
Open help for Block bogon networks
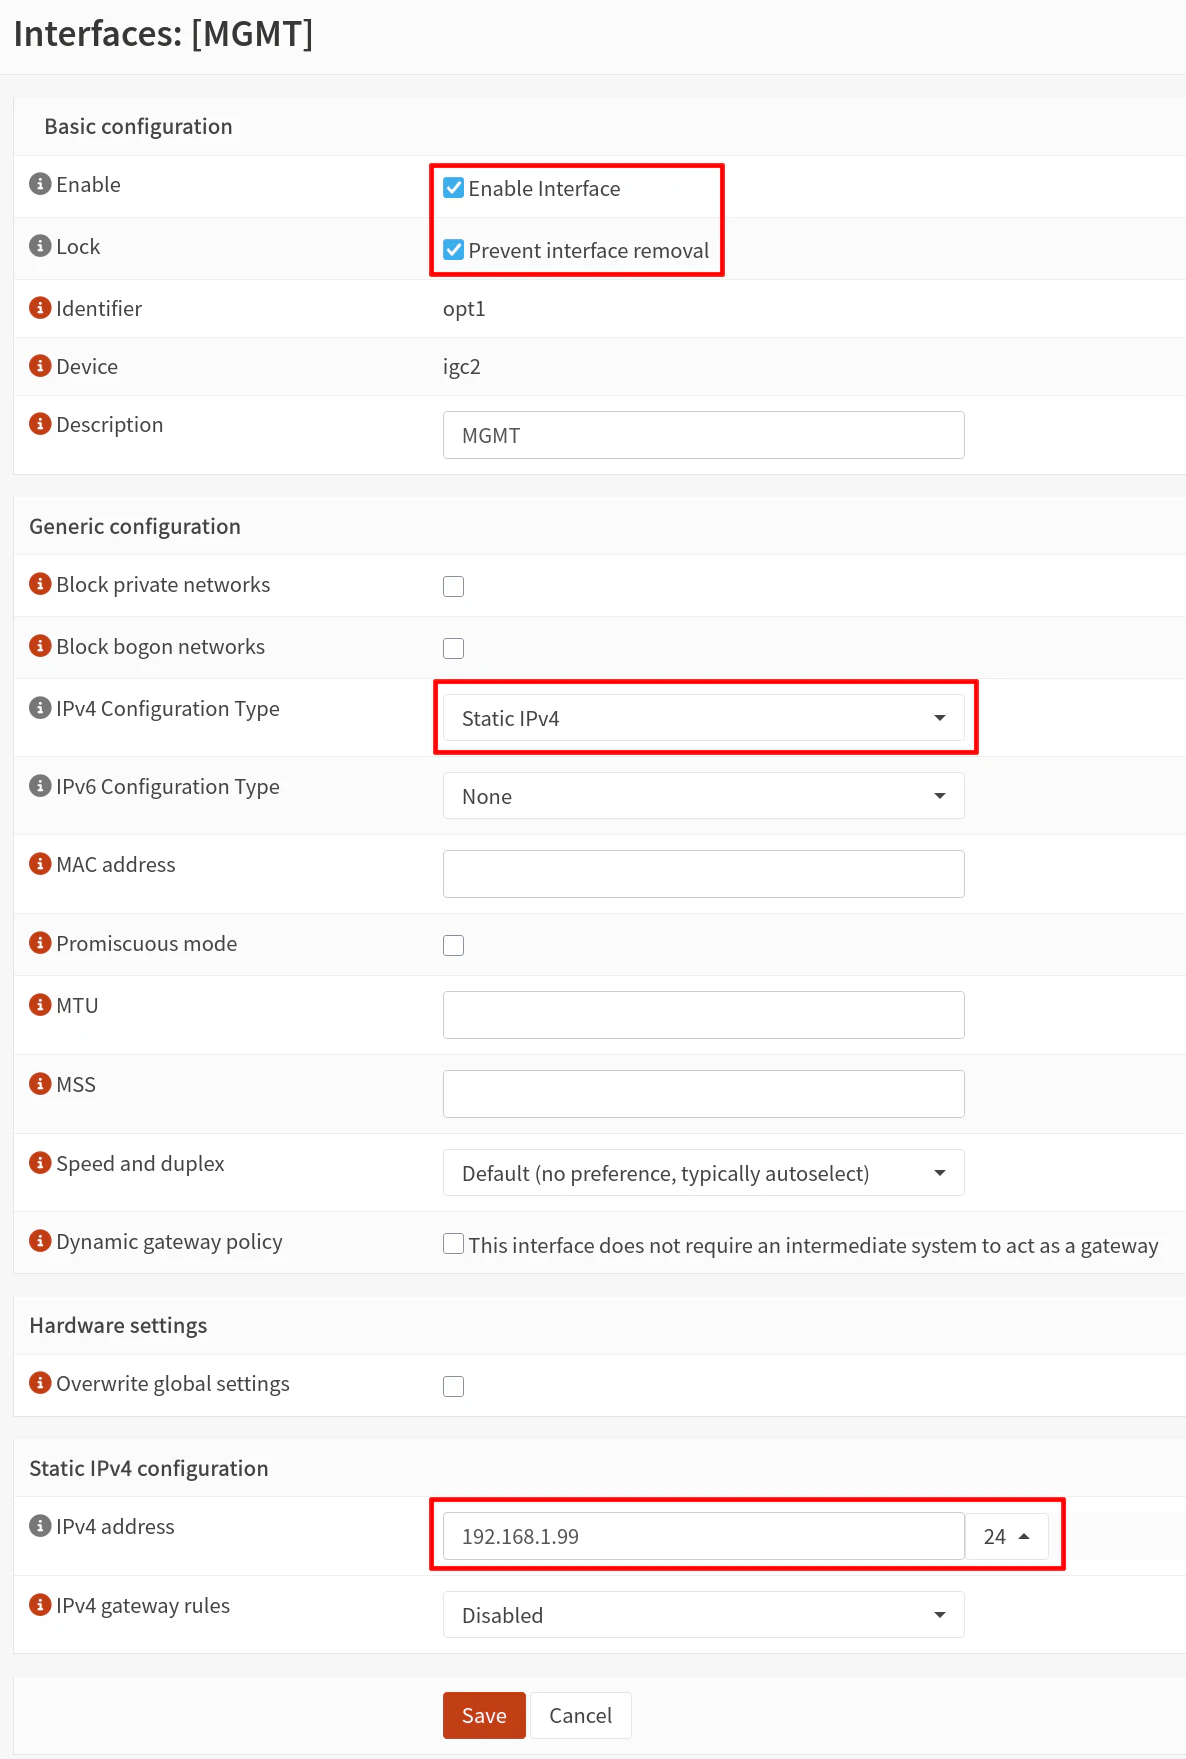pyautogui.click(x=40, y=646)
